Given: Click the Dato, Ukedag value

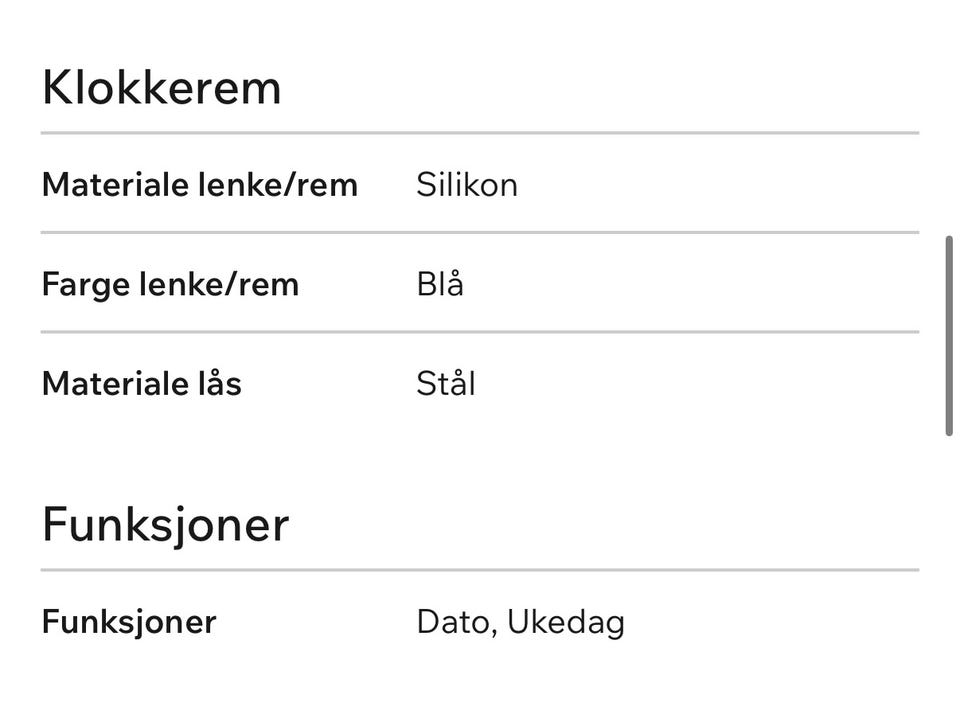Looking at the screenshot, I should tap(520, 623).
